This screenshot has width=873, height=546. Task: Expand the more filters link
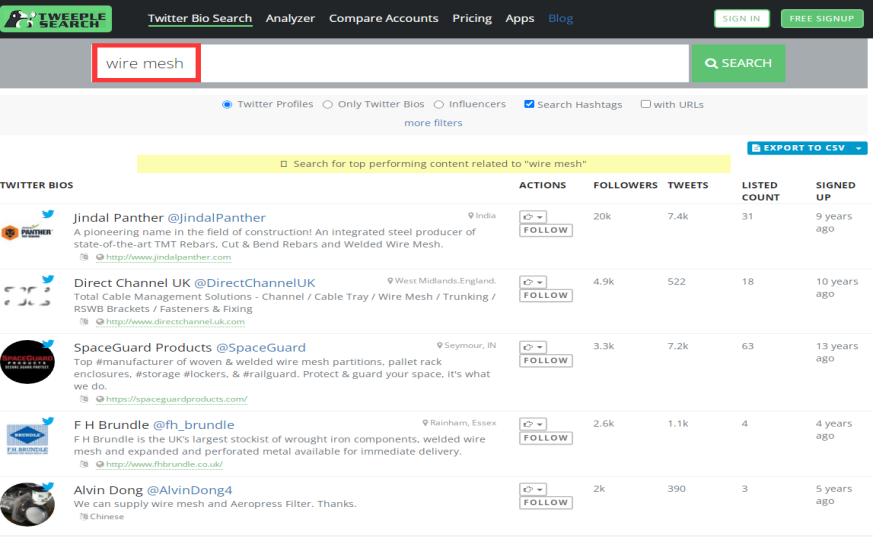[433, 123]
